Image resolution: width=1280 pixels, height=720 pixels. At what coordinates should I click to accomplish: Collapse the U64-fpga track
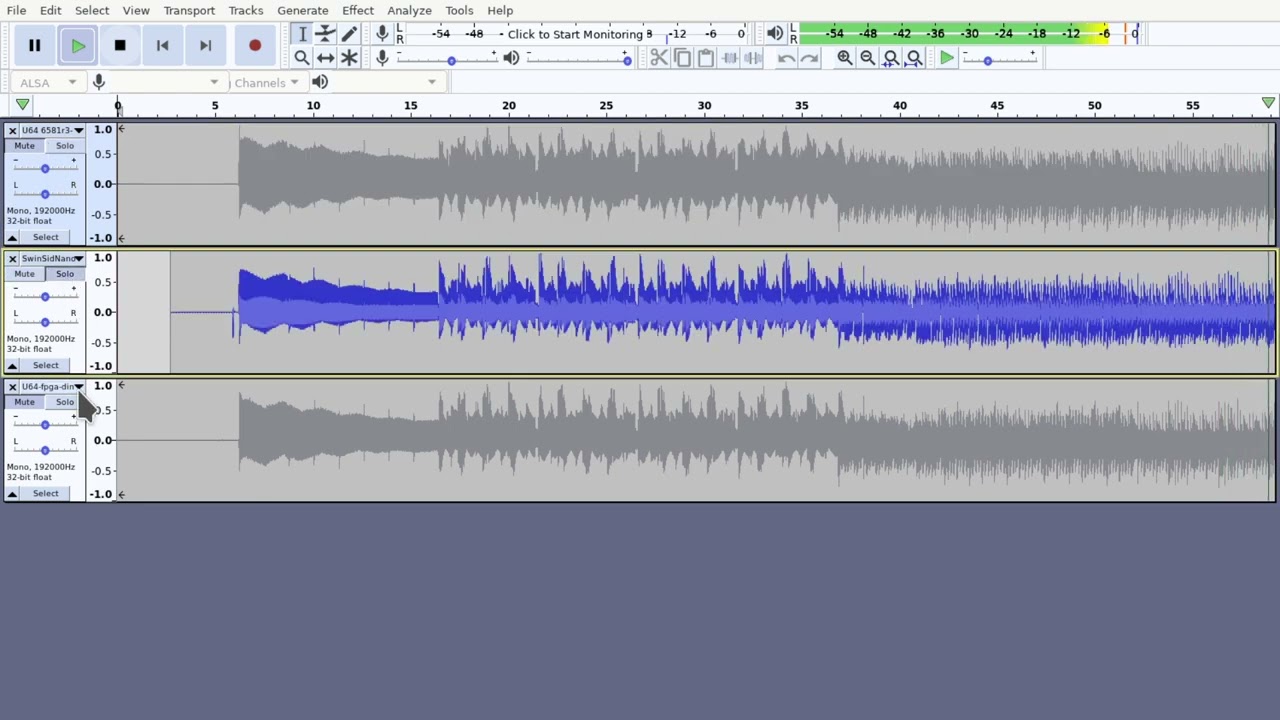coord(12,493)
